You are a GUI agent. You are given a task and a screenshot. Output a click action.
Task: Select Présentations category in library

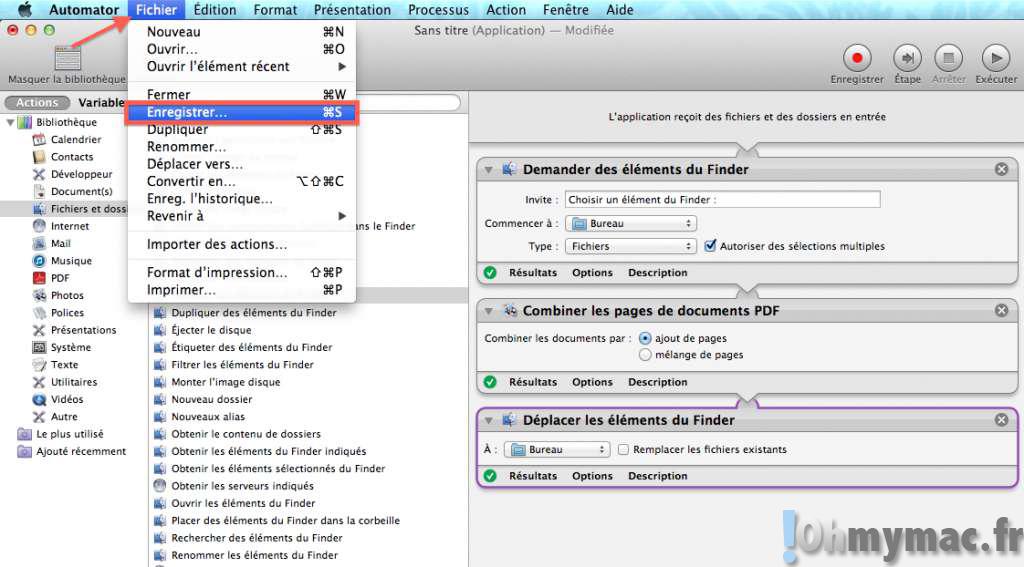point(83,330)
